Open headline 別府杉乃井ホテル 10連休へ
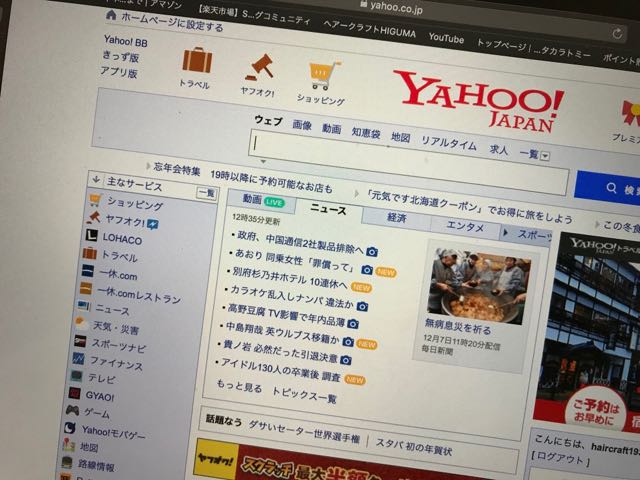Viewport: 640px width, 480px height. [289, 278]
